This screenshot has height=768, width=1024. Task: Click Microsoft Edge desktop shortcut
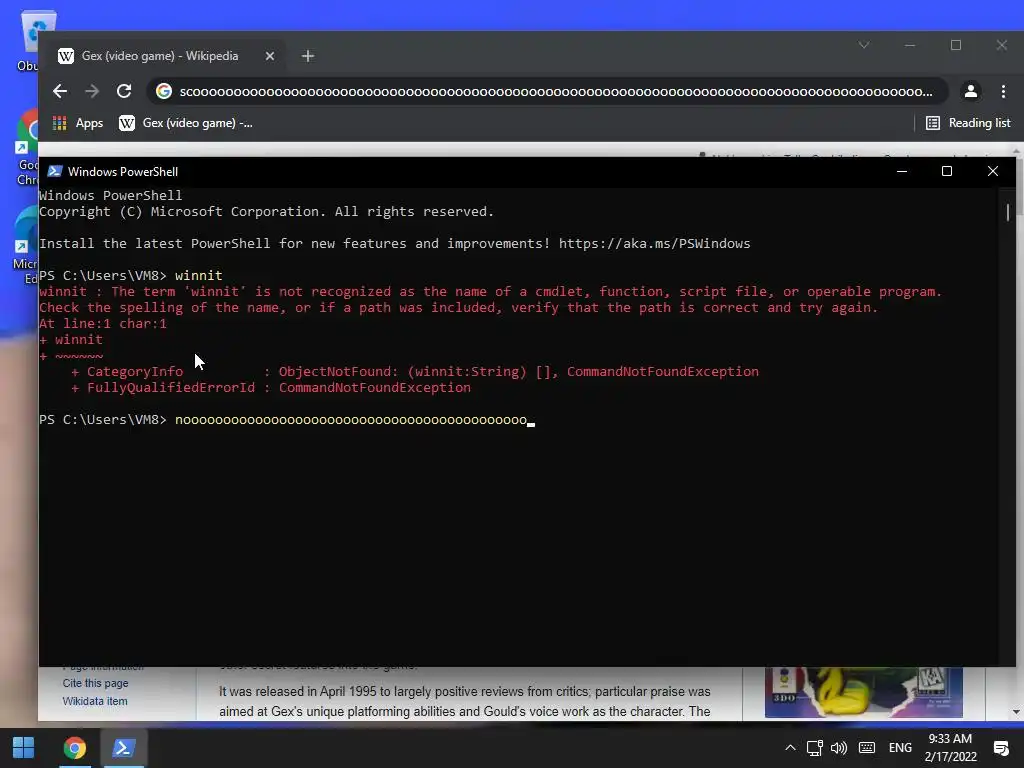pyautogui.click(x=26, y=247)
